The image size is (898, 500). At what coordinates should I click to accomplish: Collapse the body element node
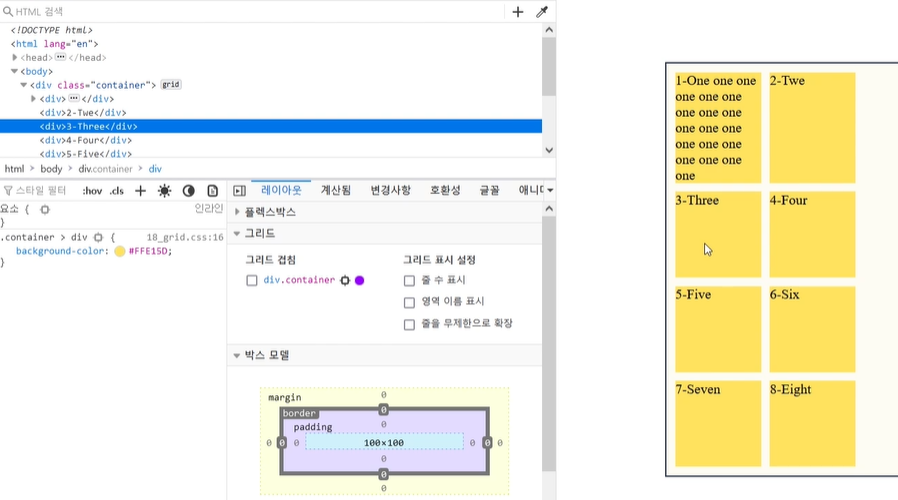tap(14, 71)
